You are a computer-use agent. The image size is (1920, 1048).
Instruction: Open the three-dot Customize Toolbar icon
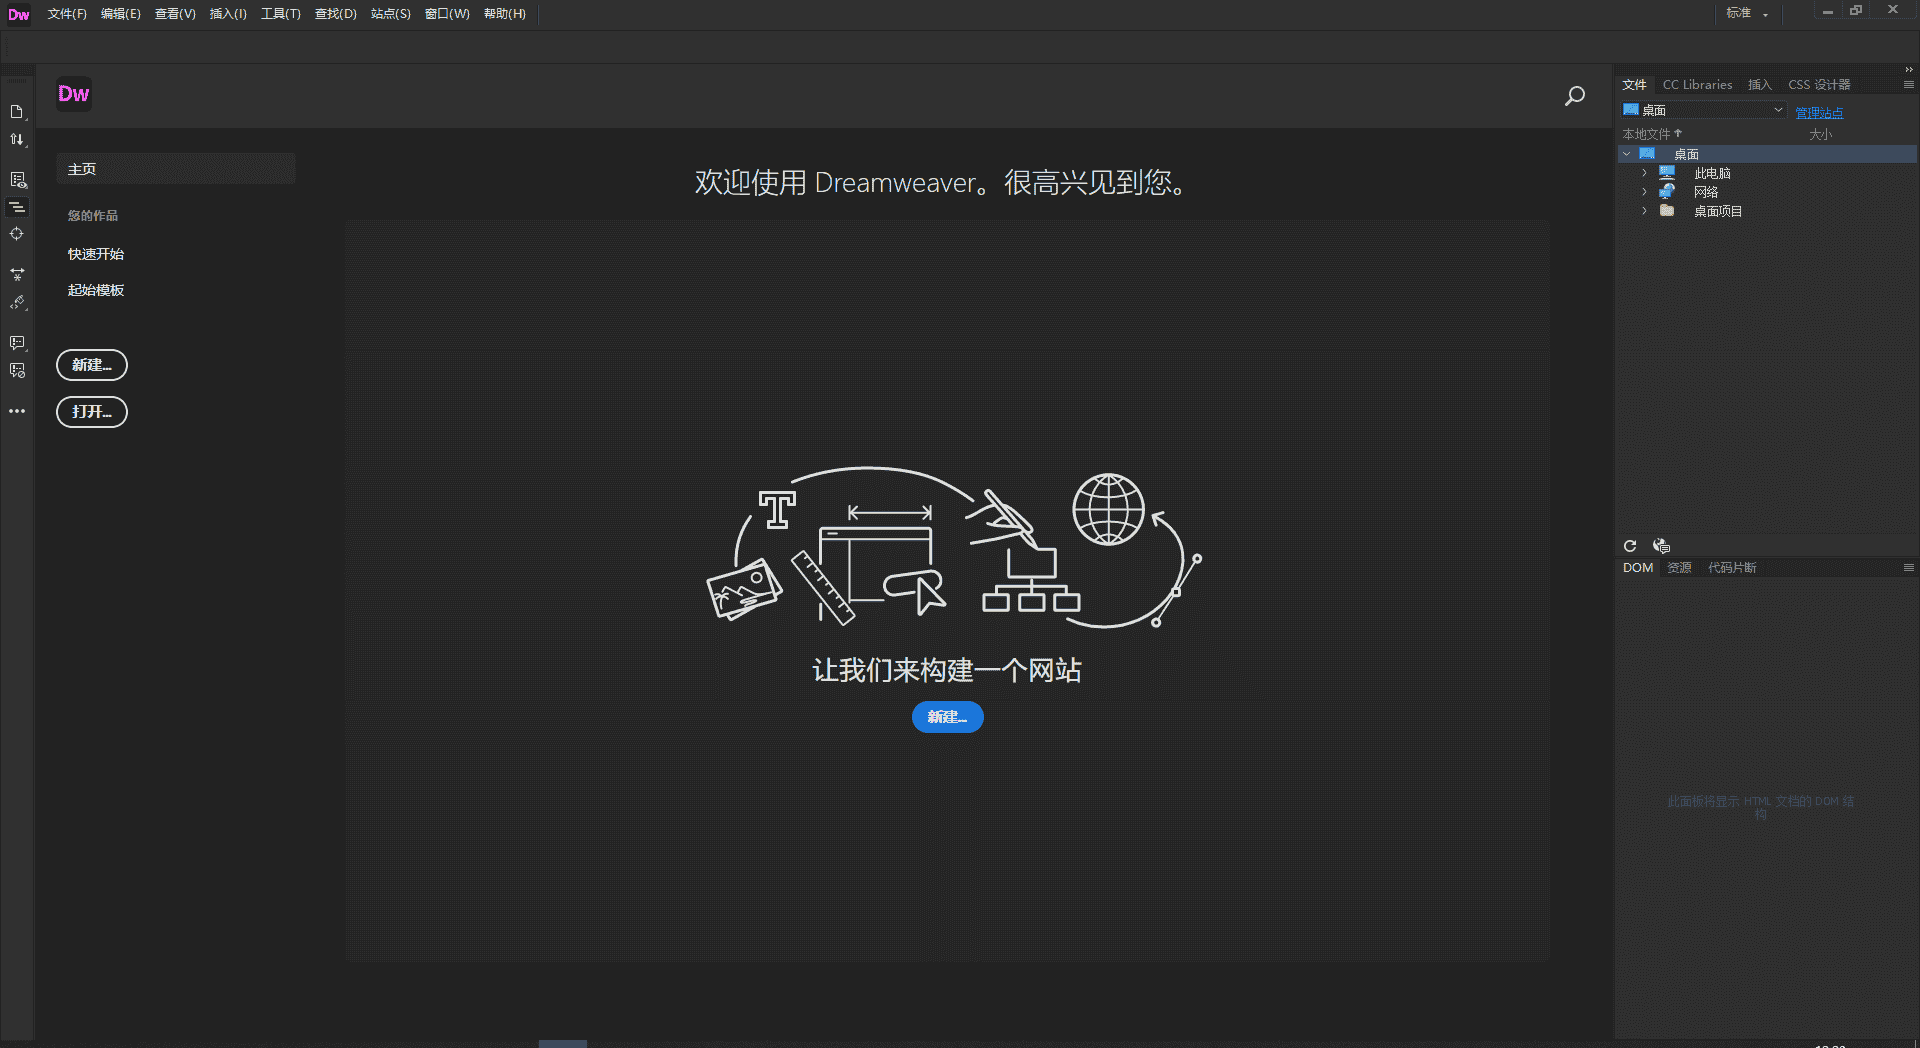17,411
